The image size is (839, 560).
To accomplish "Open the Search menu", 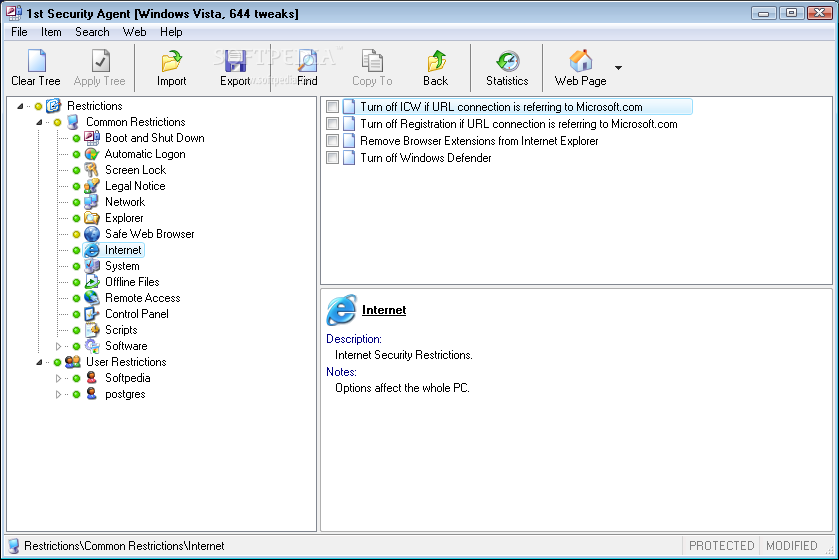I will (92, 32).
